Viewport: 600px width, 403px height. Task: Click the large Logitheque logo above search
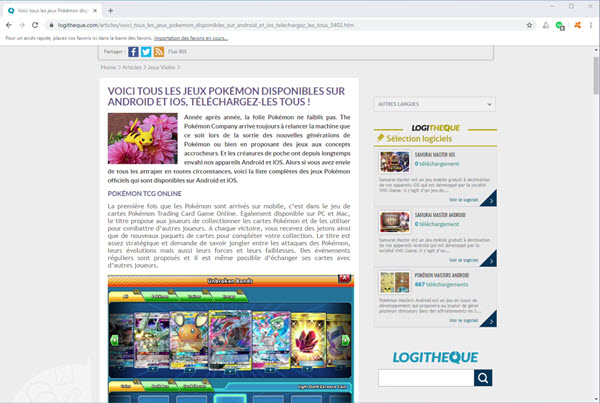pos(435,357)
